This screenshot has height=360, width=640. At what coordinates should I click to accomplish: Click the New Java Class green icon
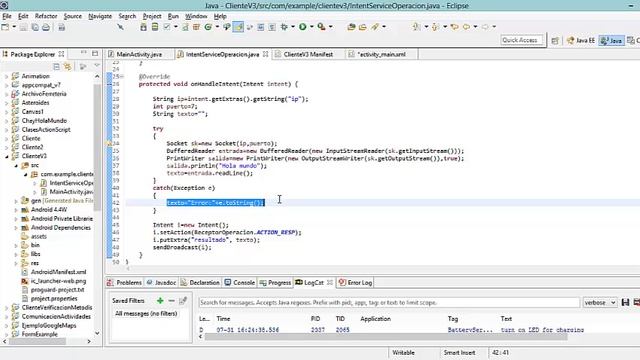coord(208,27)
